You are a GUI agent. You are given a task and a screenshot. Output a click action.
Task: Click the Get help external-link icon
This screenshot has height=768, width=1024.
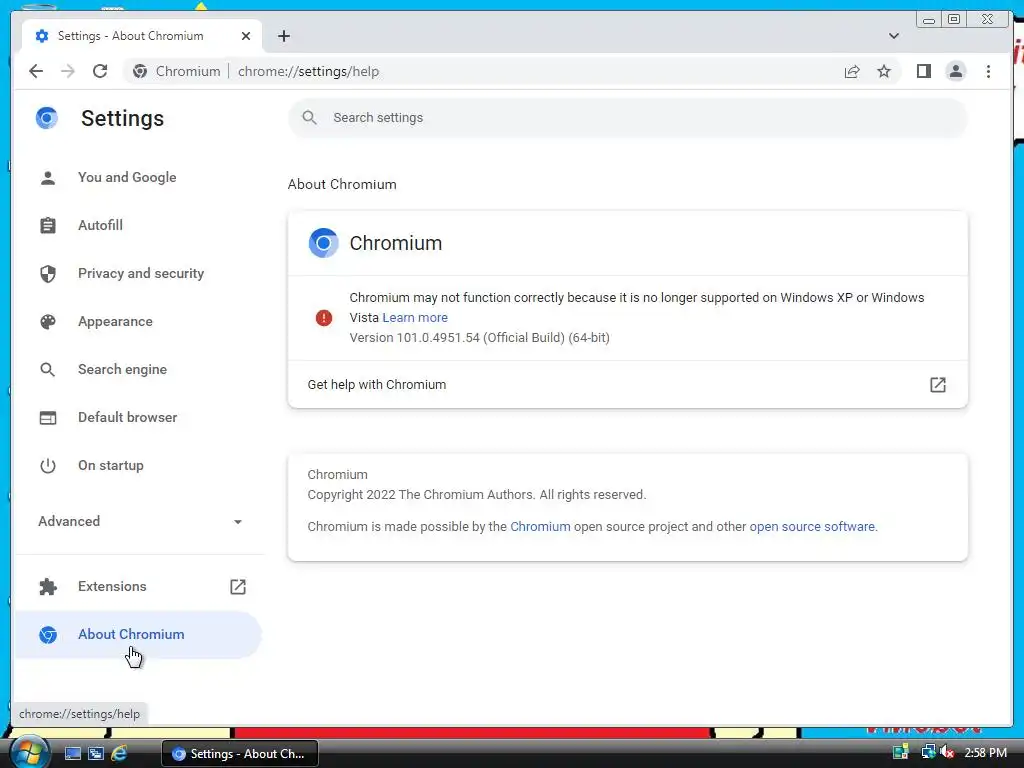(x=938, y=385)
